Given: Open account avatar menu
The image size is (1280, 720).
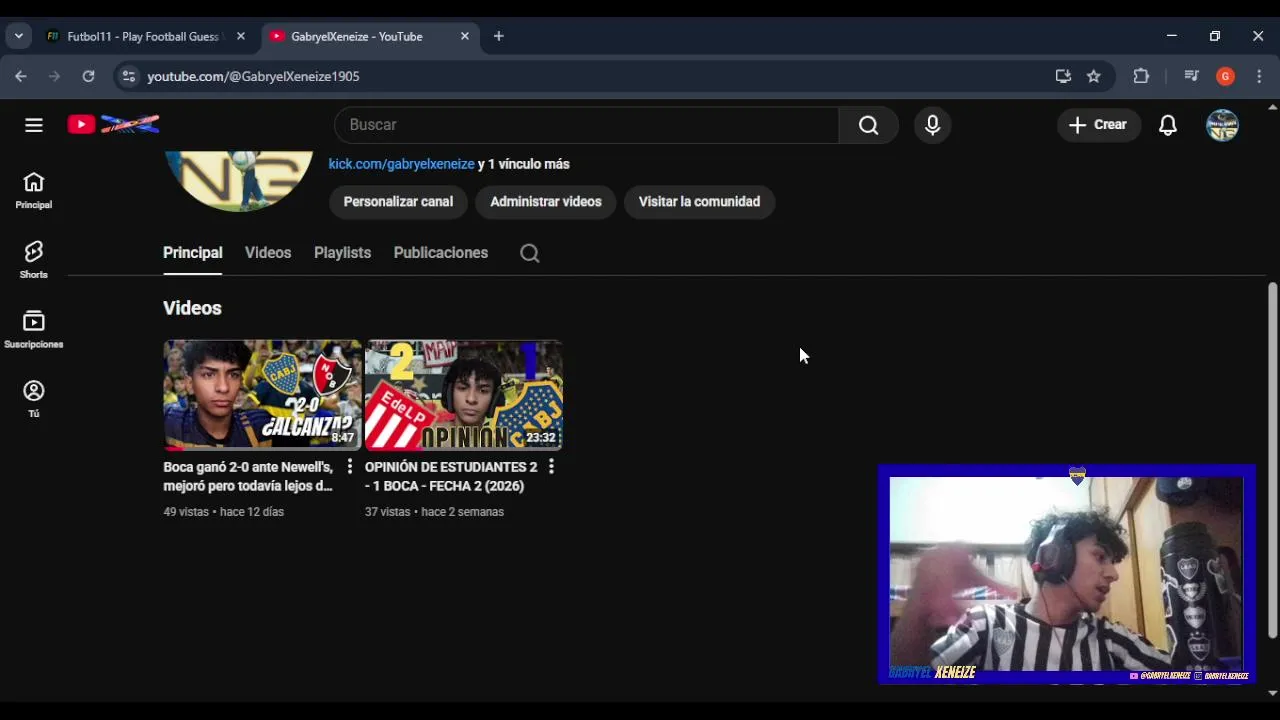Looking at the screenshot, I should click(x=1222, y=125).
